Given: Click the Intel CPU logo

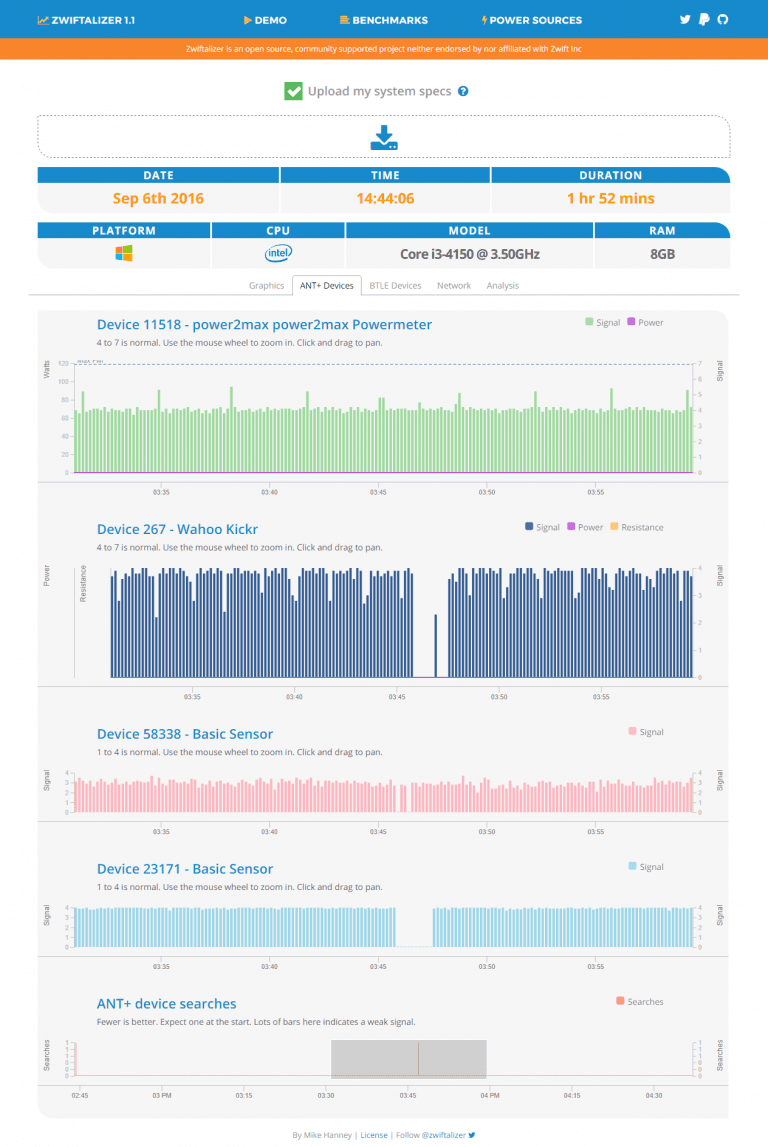Looking at the screenshot, I should [278, 253].
